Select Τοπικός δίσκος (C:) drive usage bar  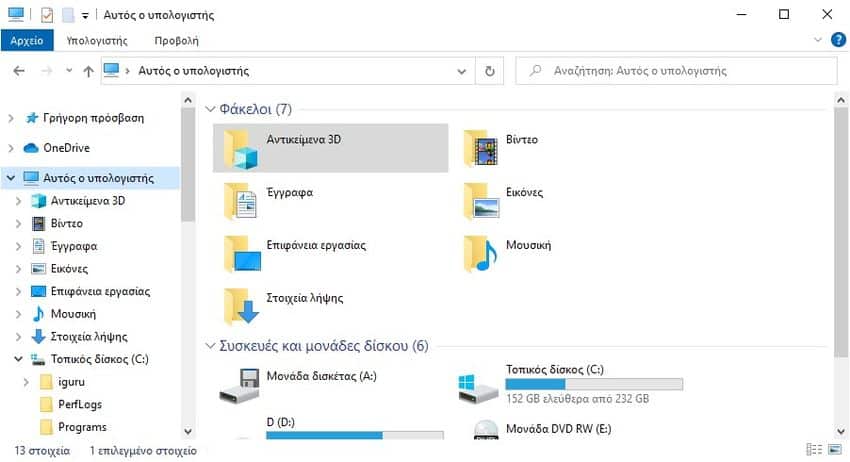pyautogui.click(x=594, y=384)
